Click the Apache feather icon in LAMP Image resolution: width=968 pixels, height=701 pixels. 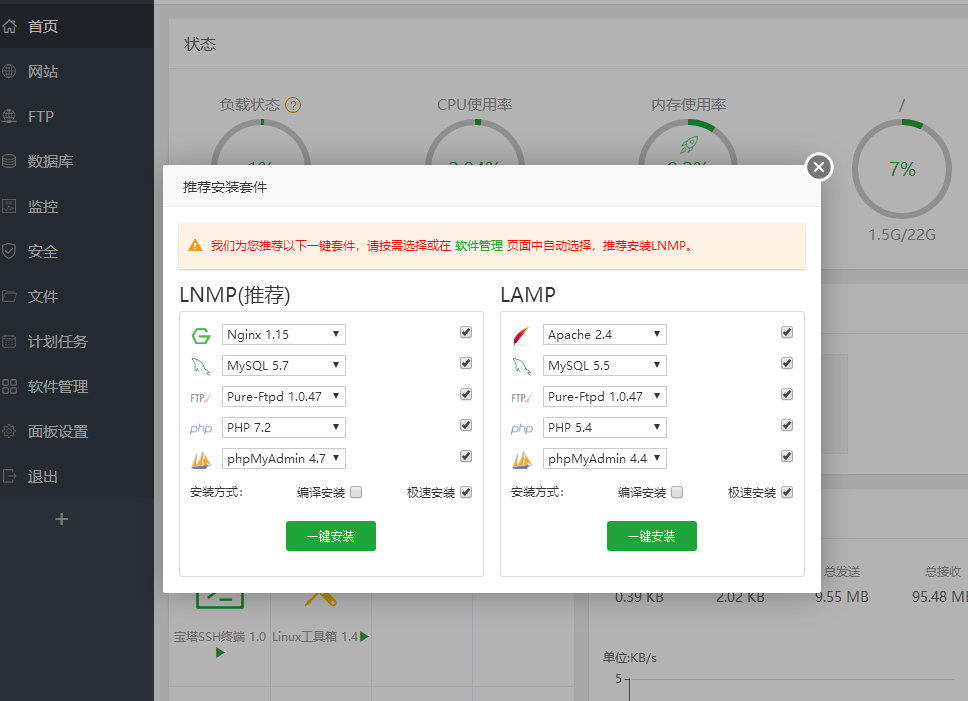coord(522,336)
